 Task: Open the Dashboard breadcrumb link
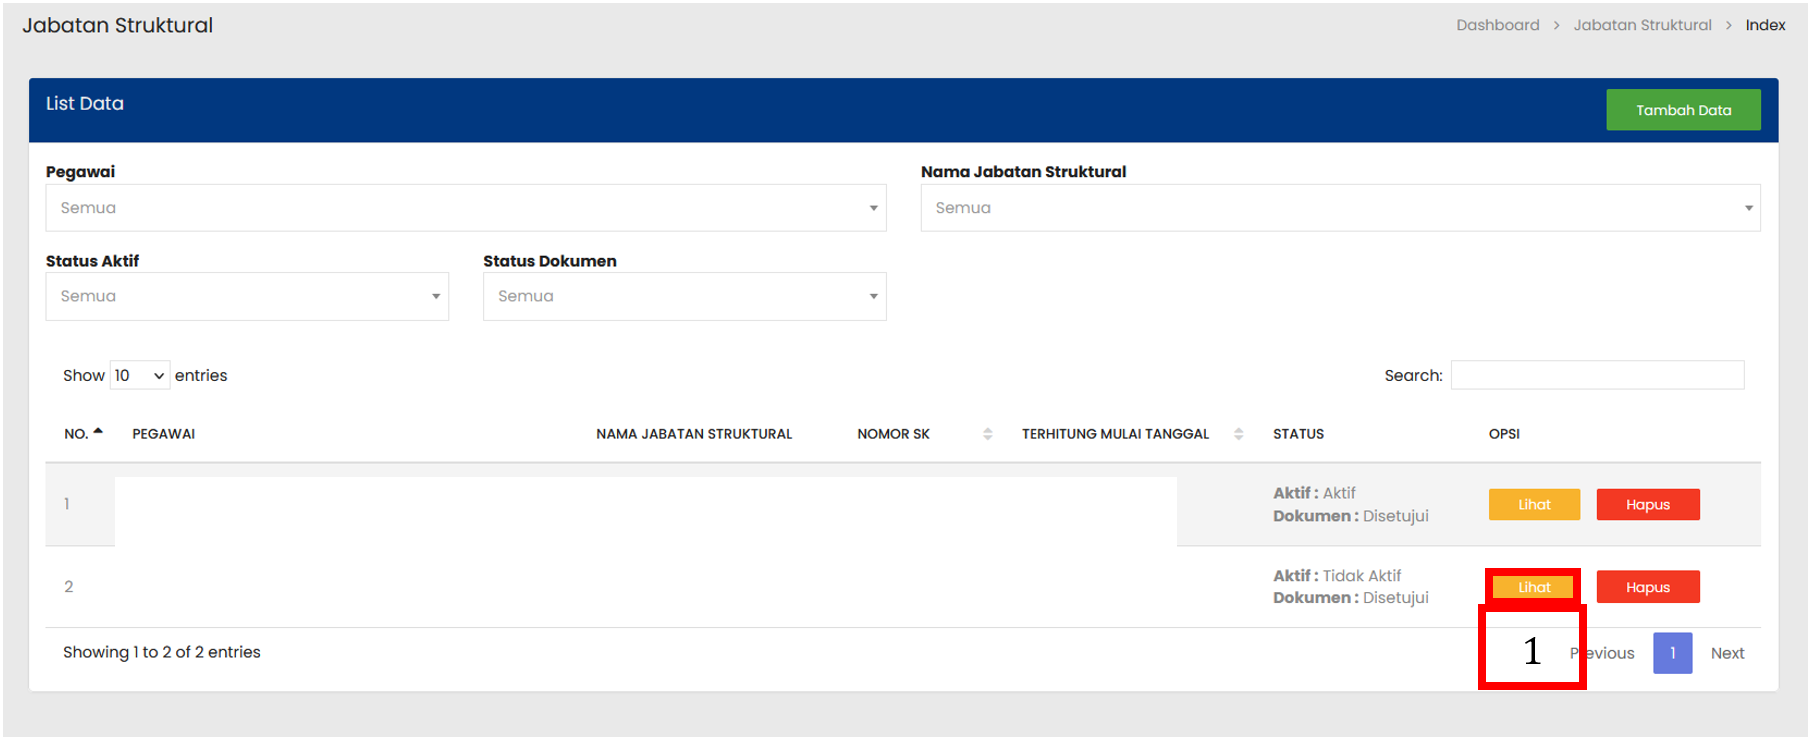click(x=1497, y=25)
